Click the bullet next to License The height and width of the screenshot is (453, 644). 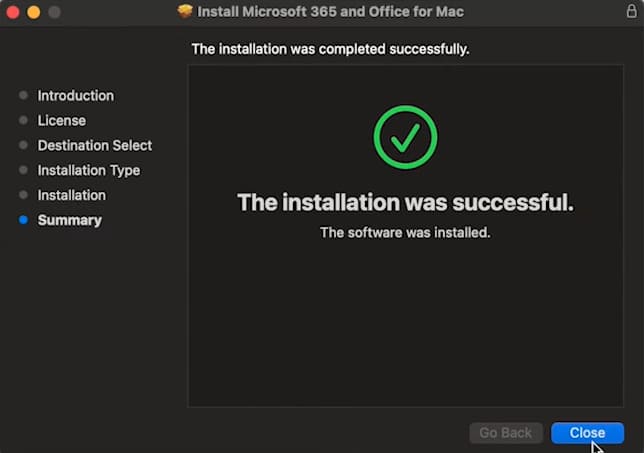23,121
